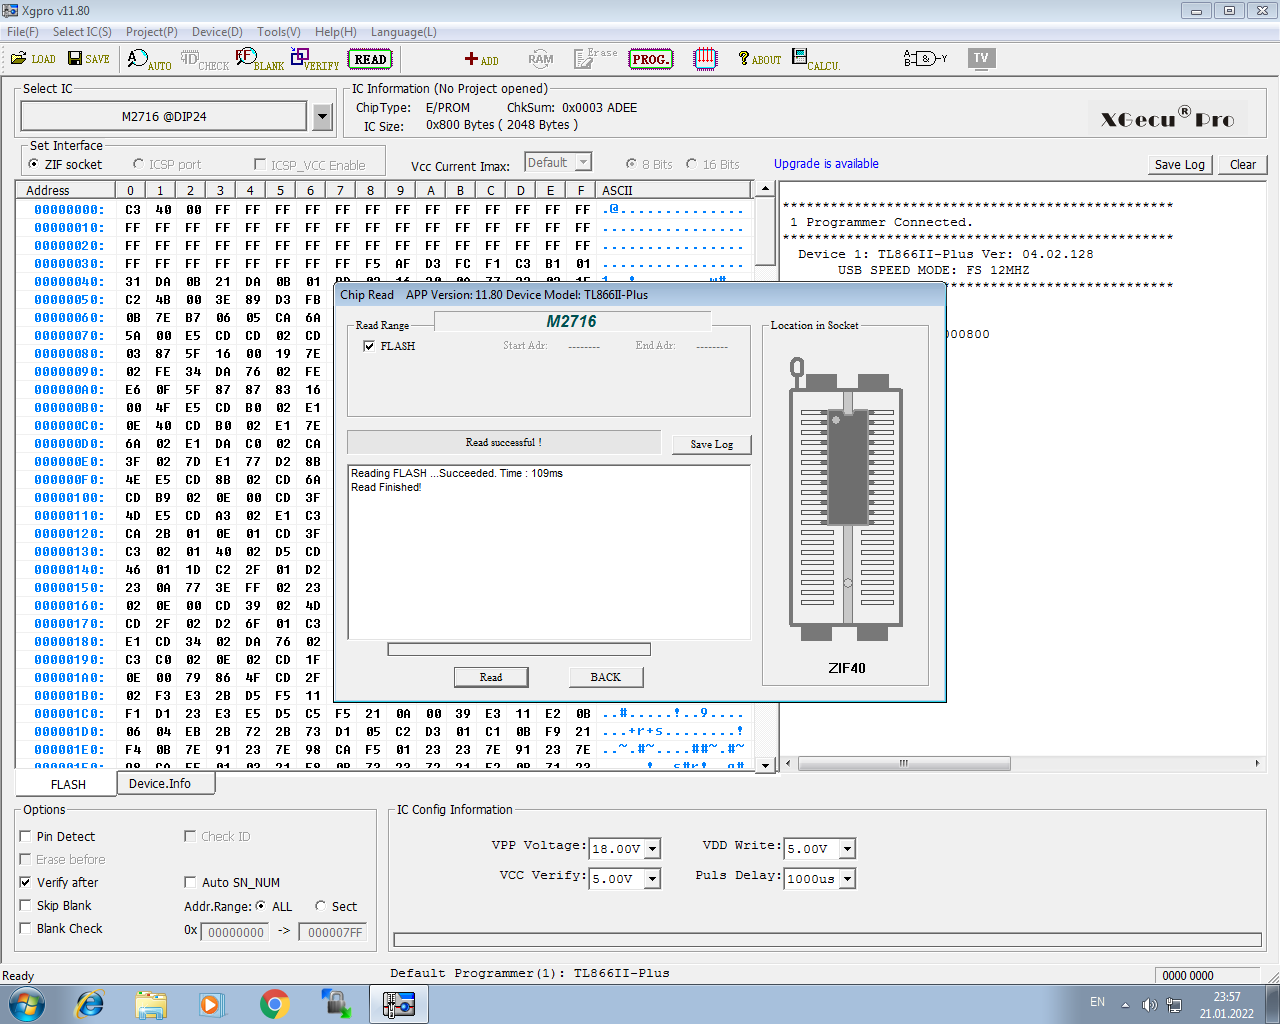Show hidden tray icons arrow
This screenshot has height=1024, width=1280.
[x=1125, y=1004]
